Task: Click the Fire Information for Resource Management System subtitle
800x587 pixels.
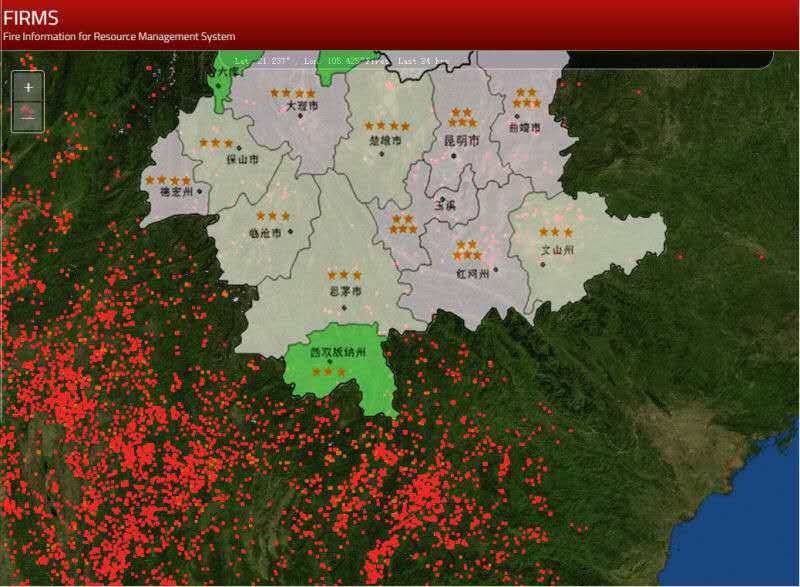Action: coord(118,37)
